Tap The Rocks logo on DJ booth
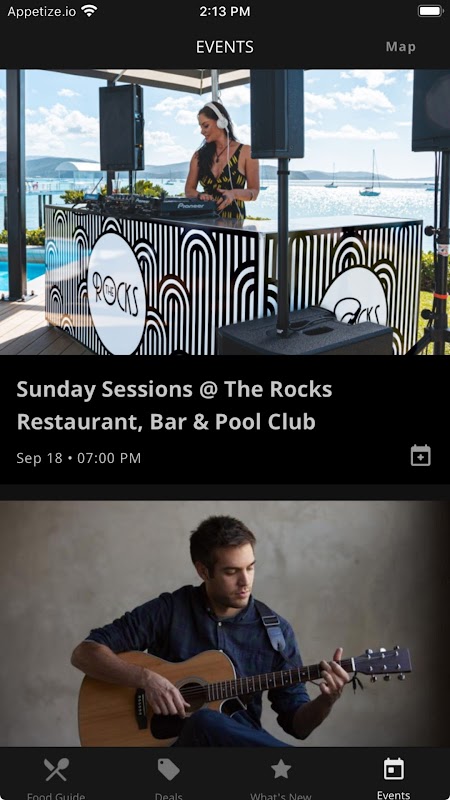This screenshot has width=450, height=800. pos(116,294)
